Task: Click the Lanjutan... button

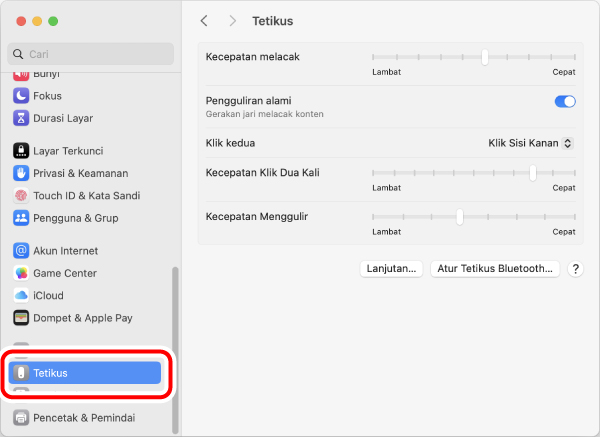Action: click(391, 269)
